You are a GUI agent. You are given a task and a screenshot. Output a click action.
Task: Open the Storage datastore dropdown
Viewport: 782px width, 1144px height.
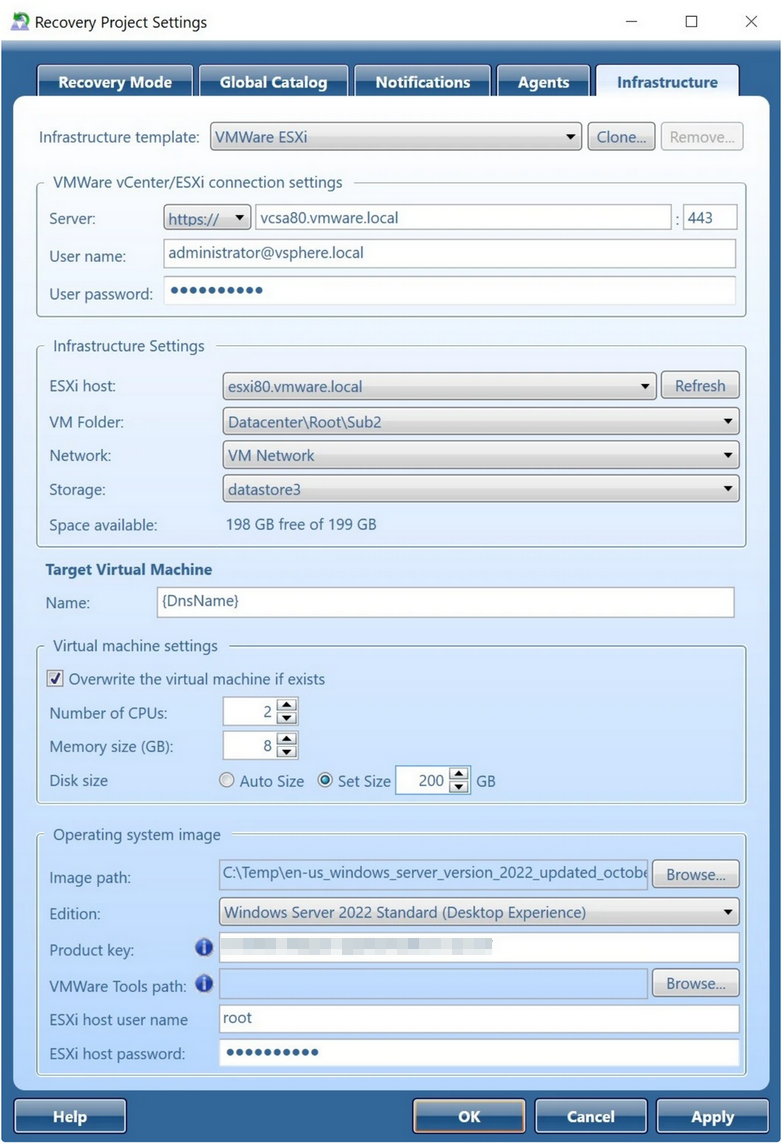coord(728,489)
